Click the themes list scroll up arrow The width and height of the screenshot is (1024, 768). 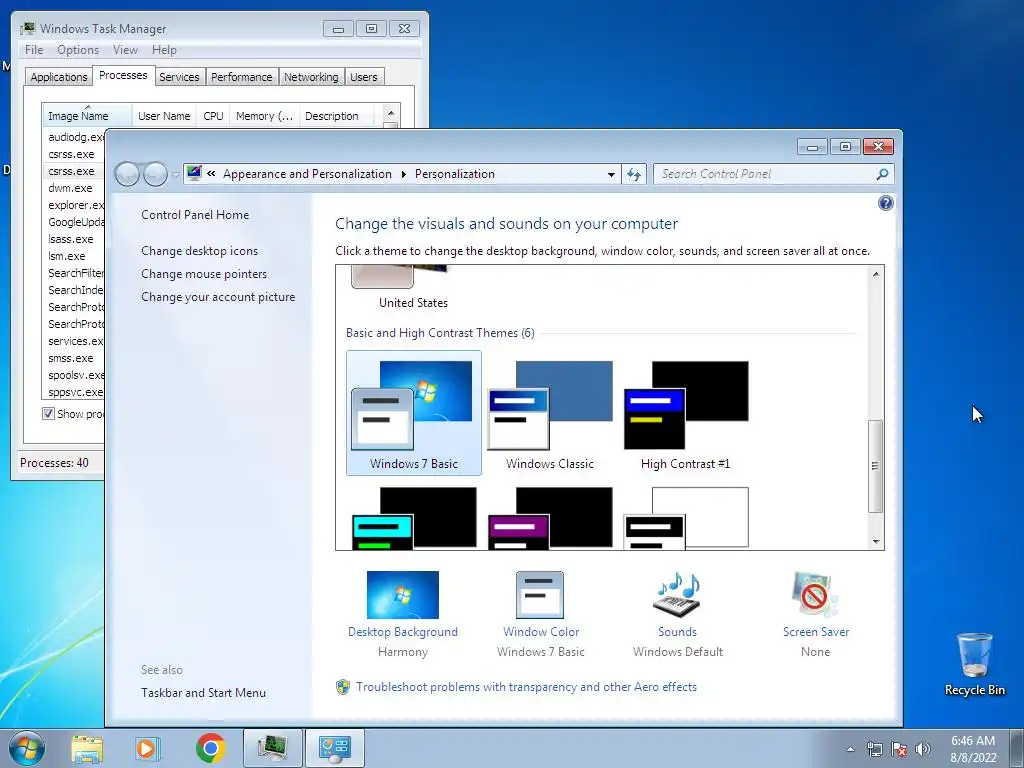pos(875,274)
